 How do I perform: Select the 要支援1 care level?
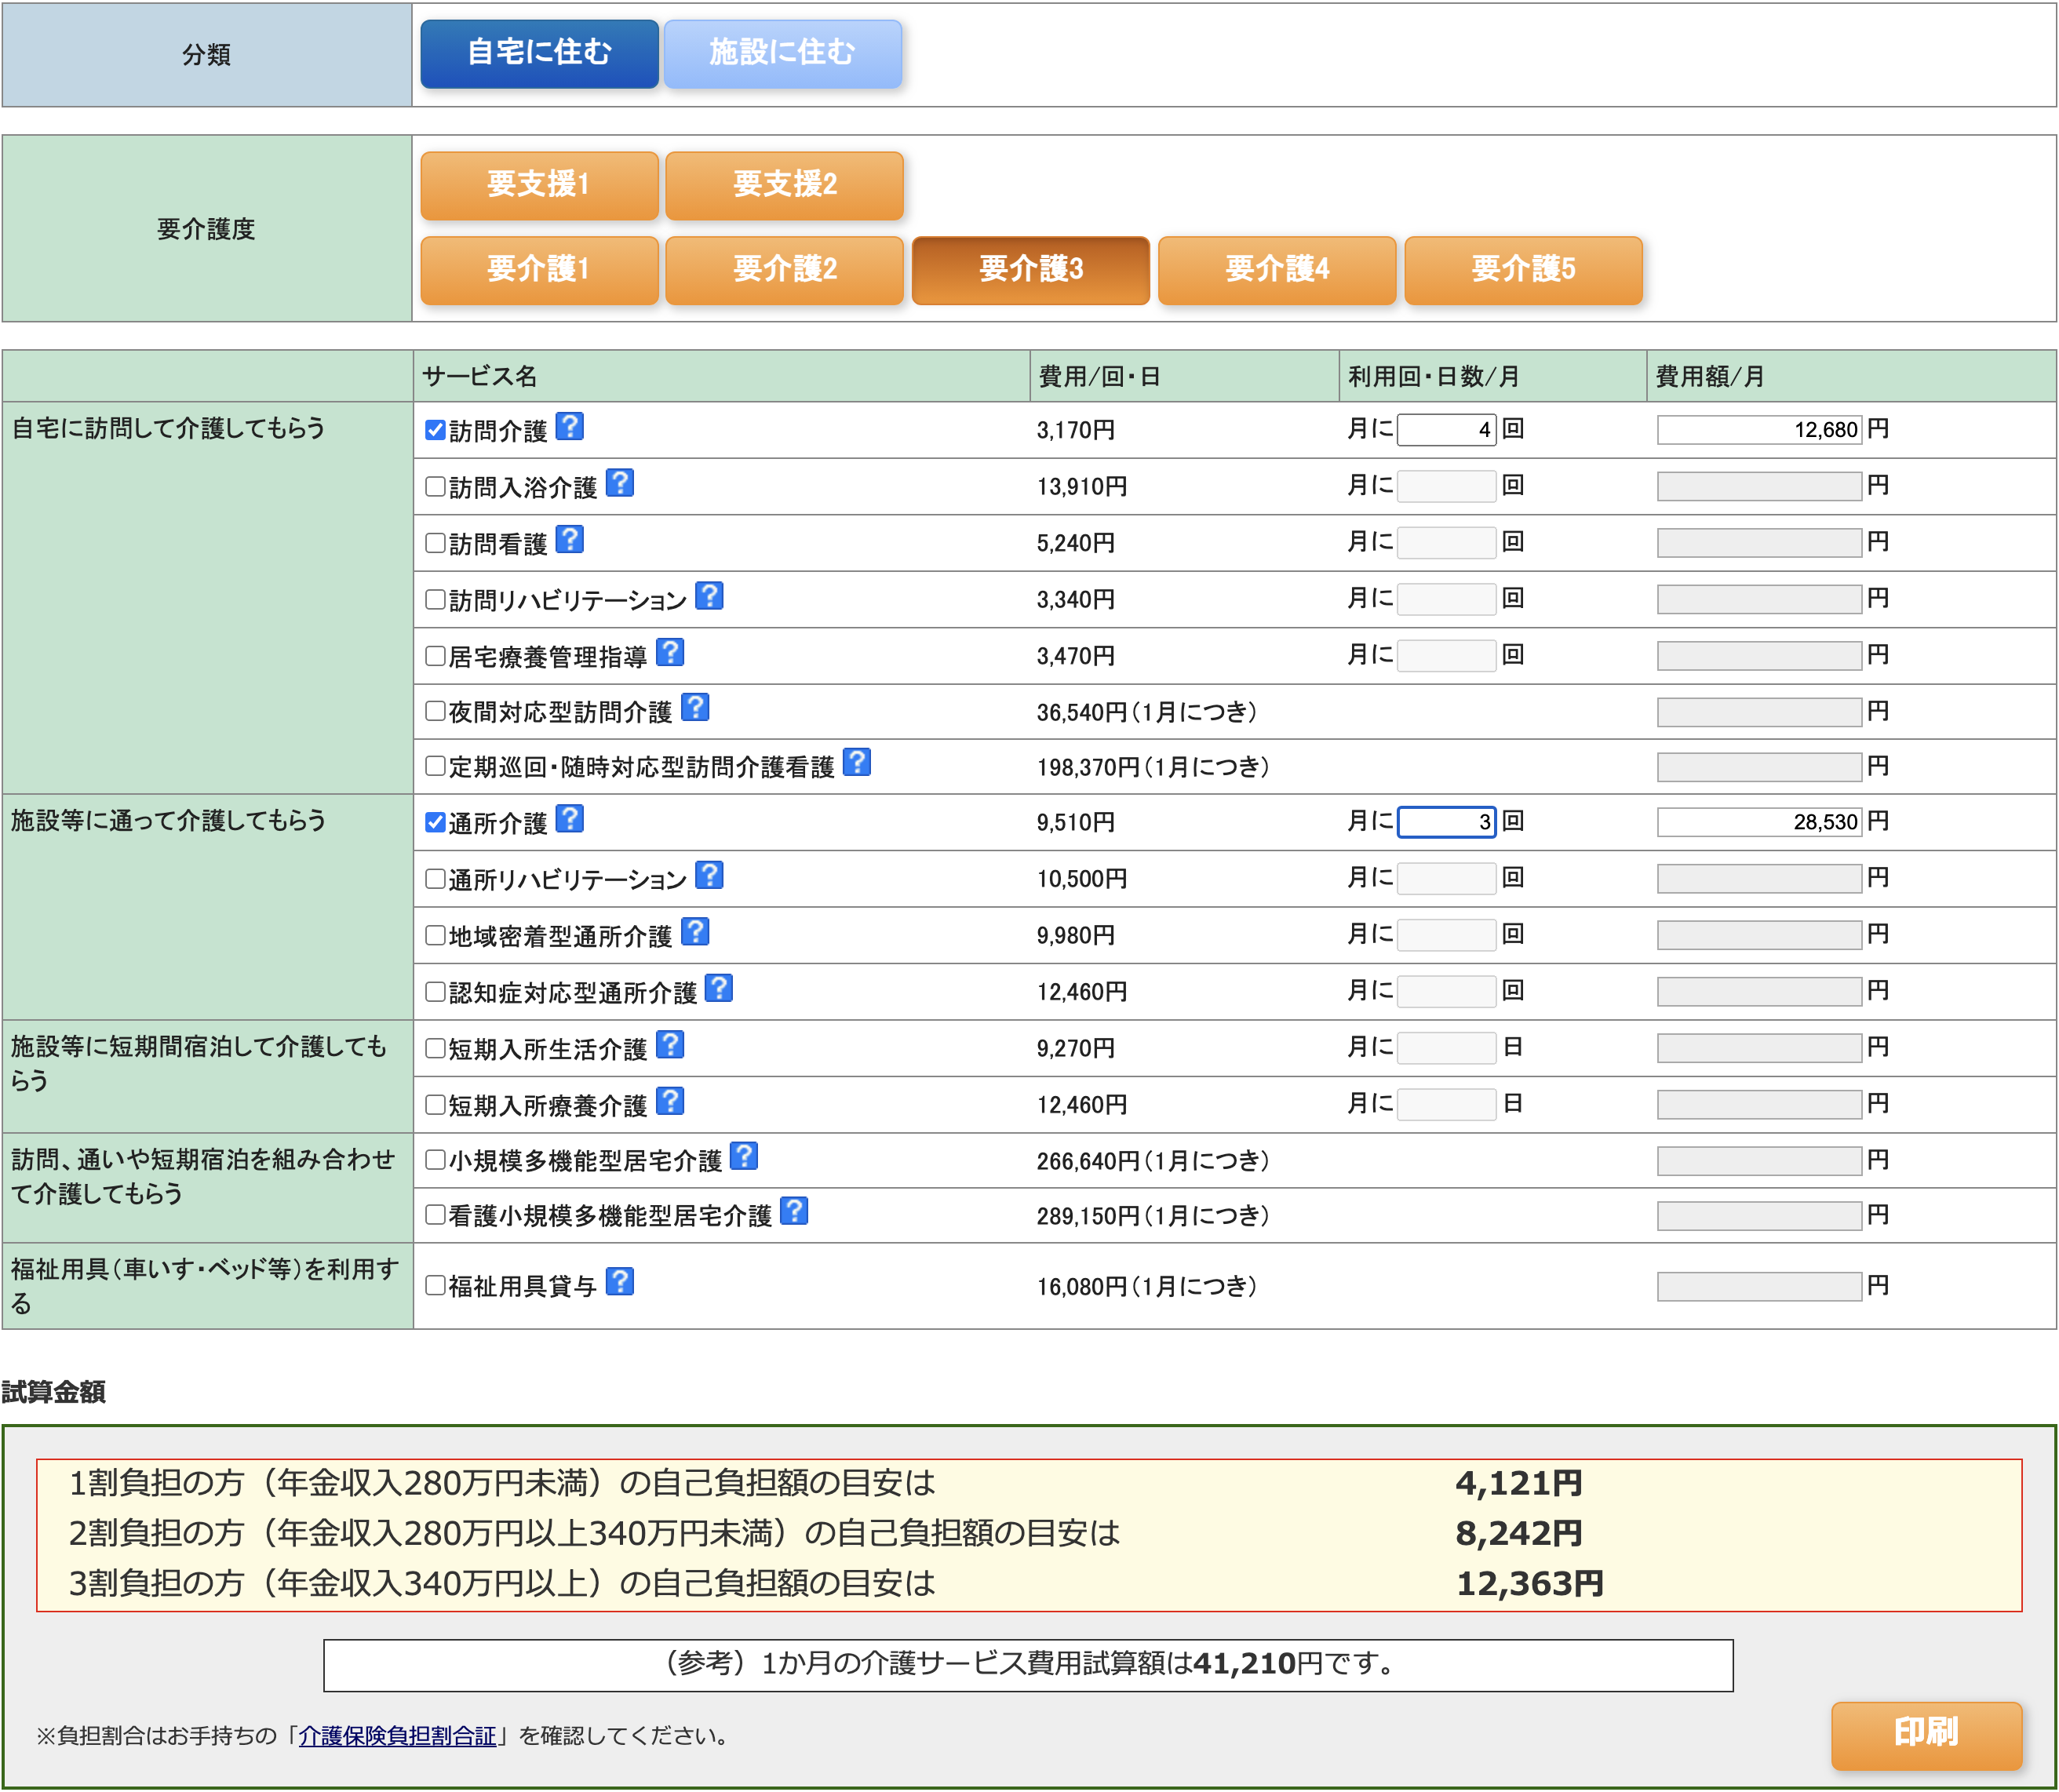click(x=538, y=184)
